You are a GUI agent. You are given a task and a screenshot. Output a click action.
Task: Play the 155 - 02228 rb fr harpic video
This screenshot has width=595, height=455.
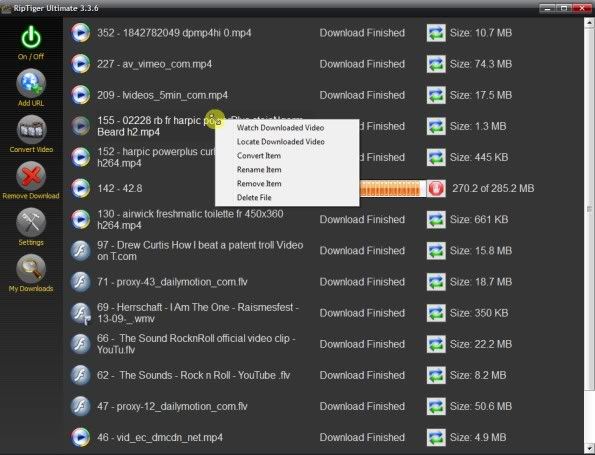(x=80, y=126)
